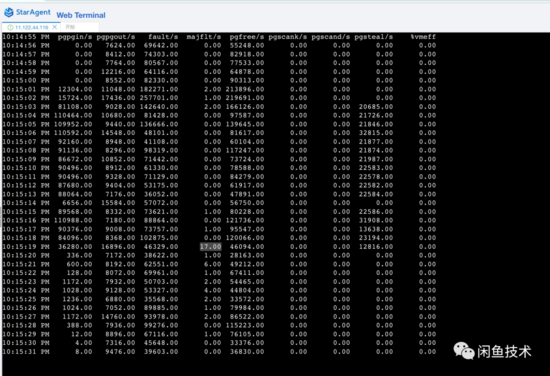Image resolution: width=550 pixels, height=376 pixels.
Task: Click the fault/s column header
Action: [163, 37]
